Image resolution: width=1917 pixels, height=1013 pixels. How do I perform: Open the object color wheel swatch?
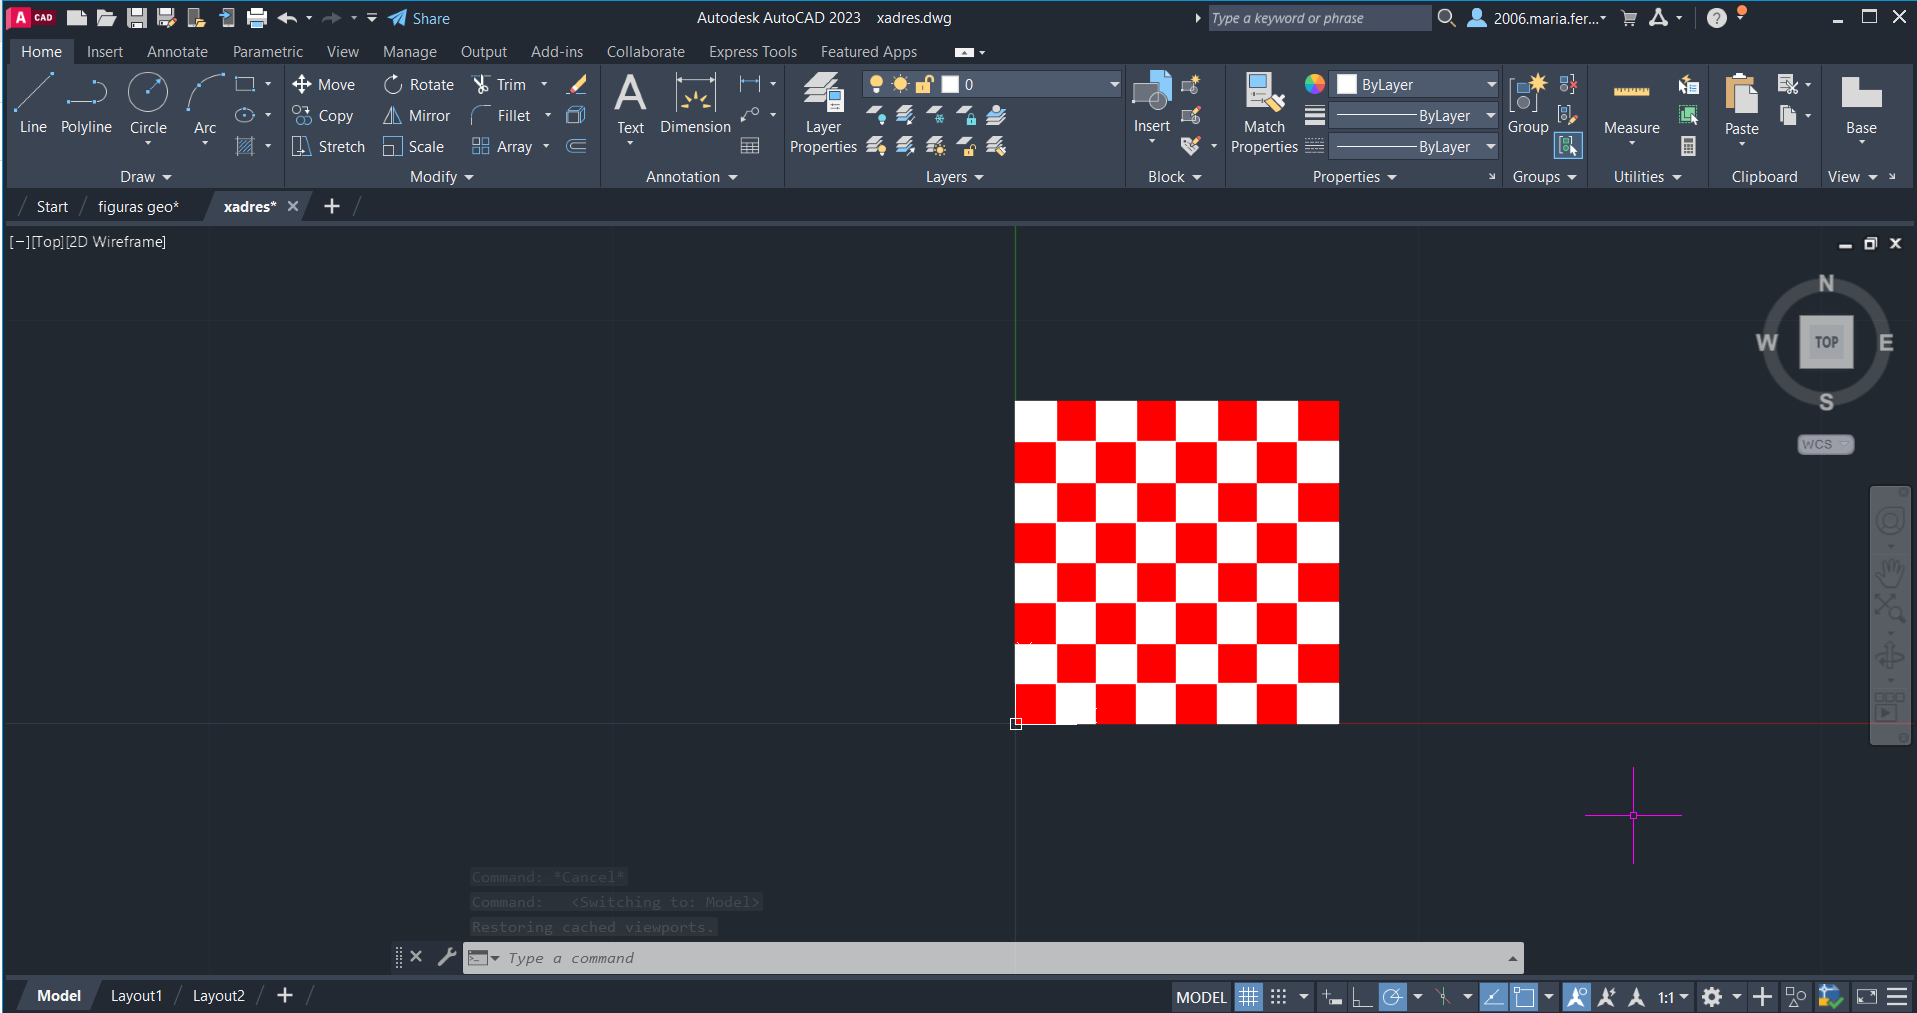(x=1314, y=84)
